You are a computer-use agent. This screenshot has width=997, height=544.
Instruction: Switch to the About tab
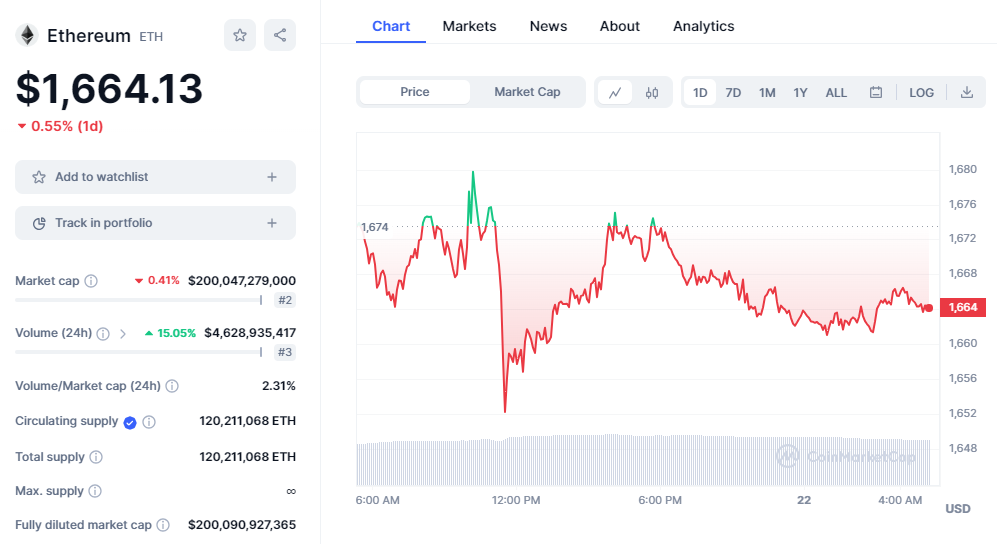pos(620,26)
